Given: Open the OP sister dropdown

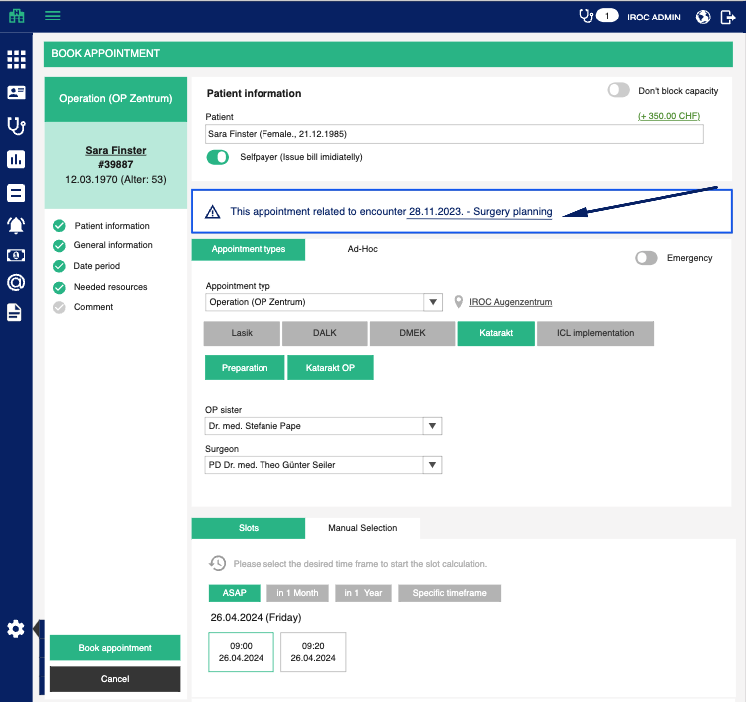Looking at the screenshot, I should (x=433, y=426).
